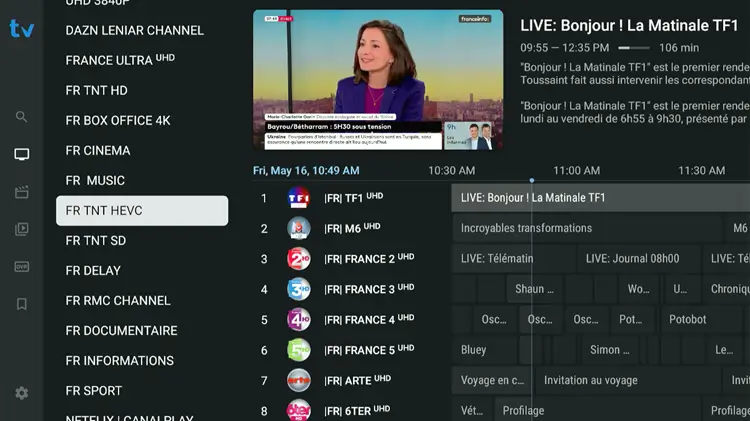750x421 pixels.
Task: Select channel row |FR| FRANCE 3 UHD
Action: pyautogui.click(x=351, y=289)
